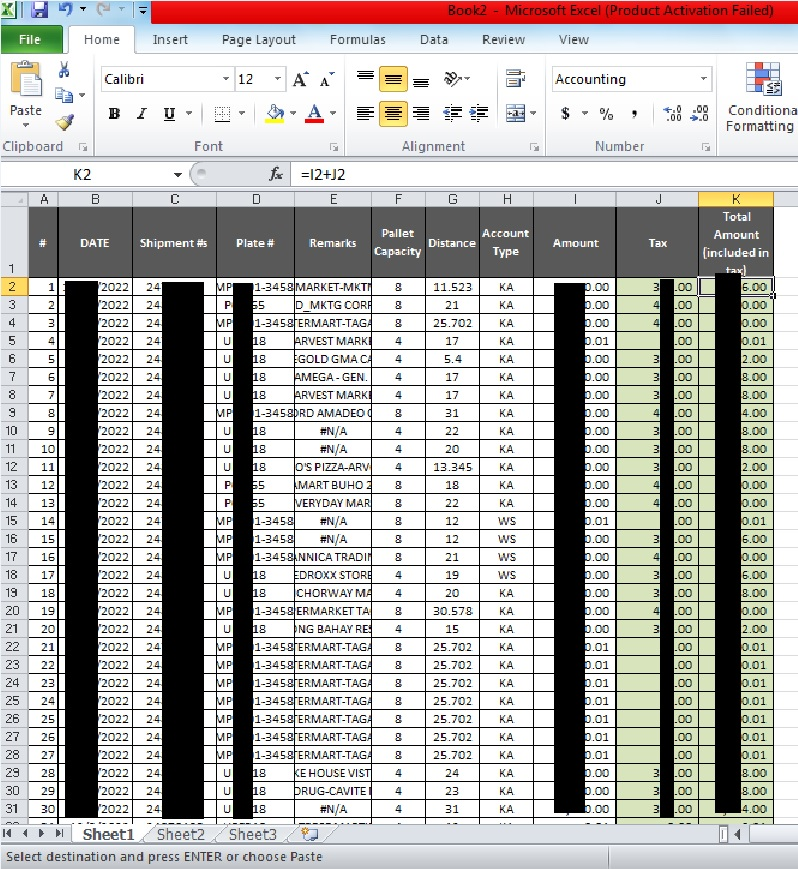The height and width of the screenshot is (869, 798).
Task: Open the File tab
Action: [x=30, y=39]
